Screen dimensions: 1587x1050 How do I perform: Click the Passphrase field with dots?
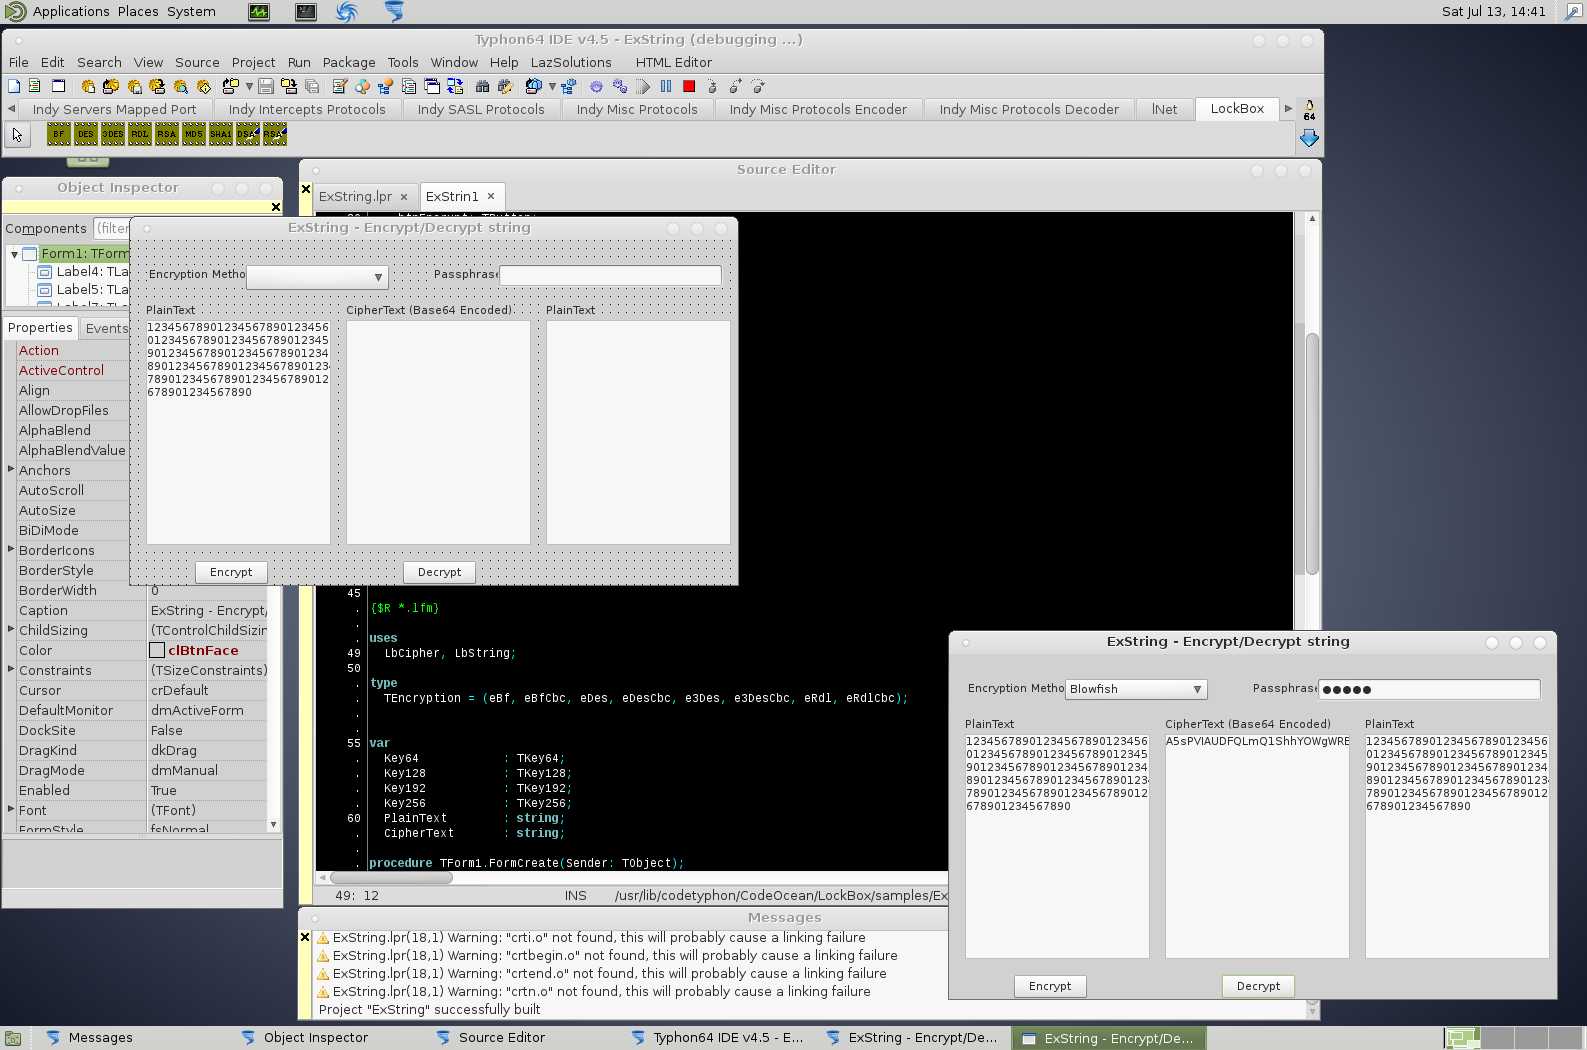click(x=1429, y=689)
